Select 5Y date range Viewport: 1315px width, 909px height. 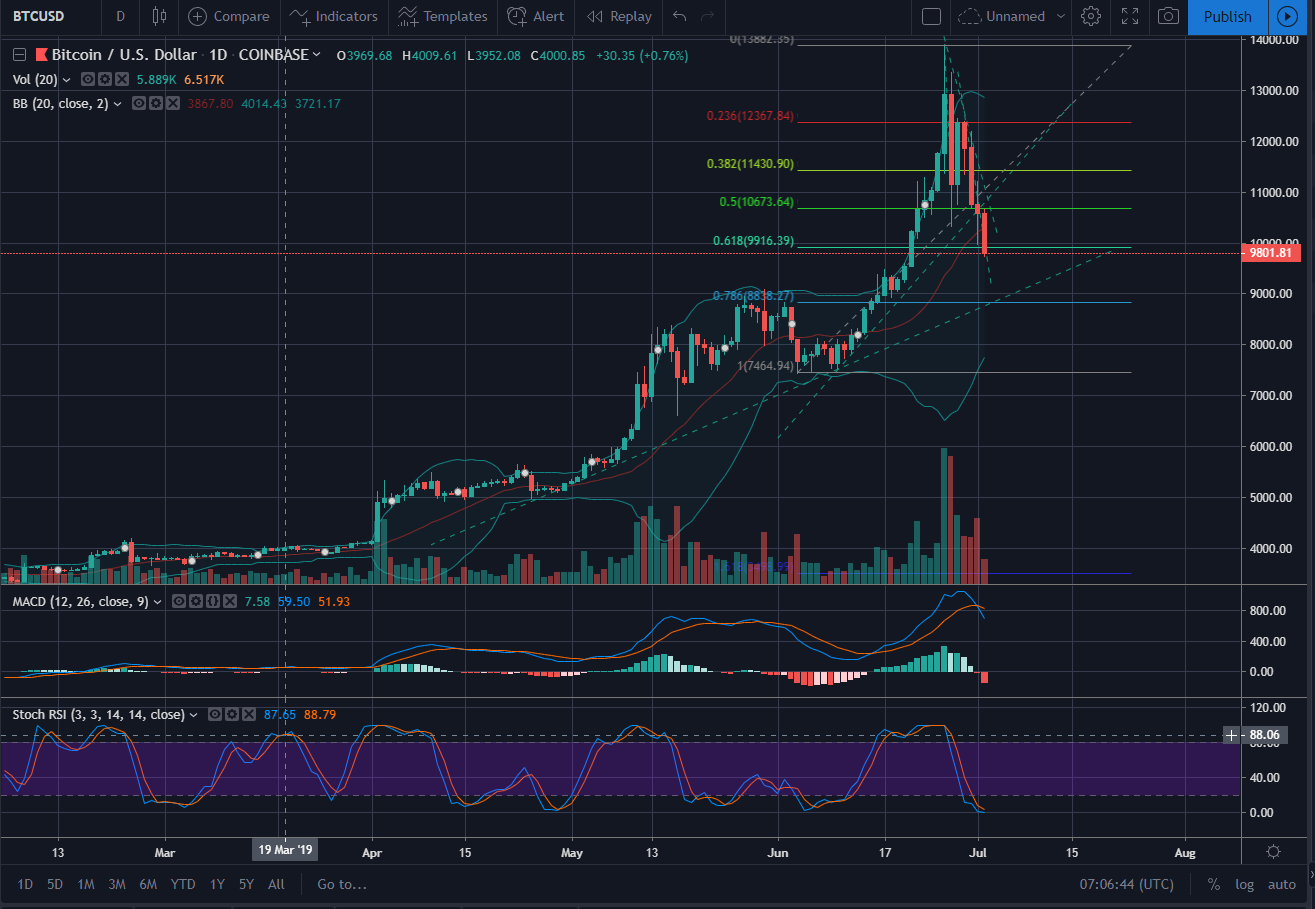tap(246, 884)
